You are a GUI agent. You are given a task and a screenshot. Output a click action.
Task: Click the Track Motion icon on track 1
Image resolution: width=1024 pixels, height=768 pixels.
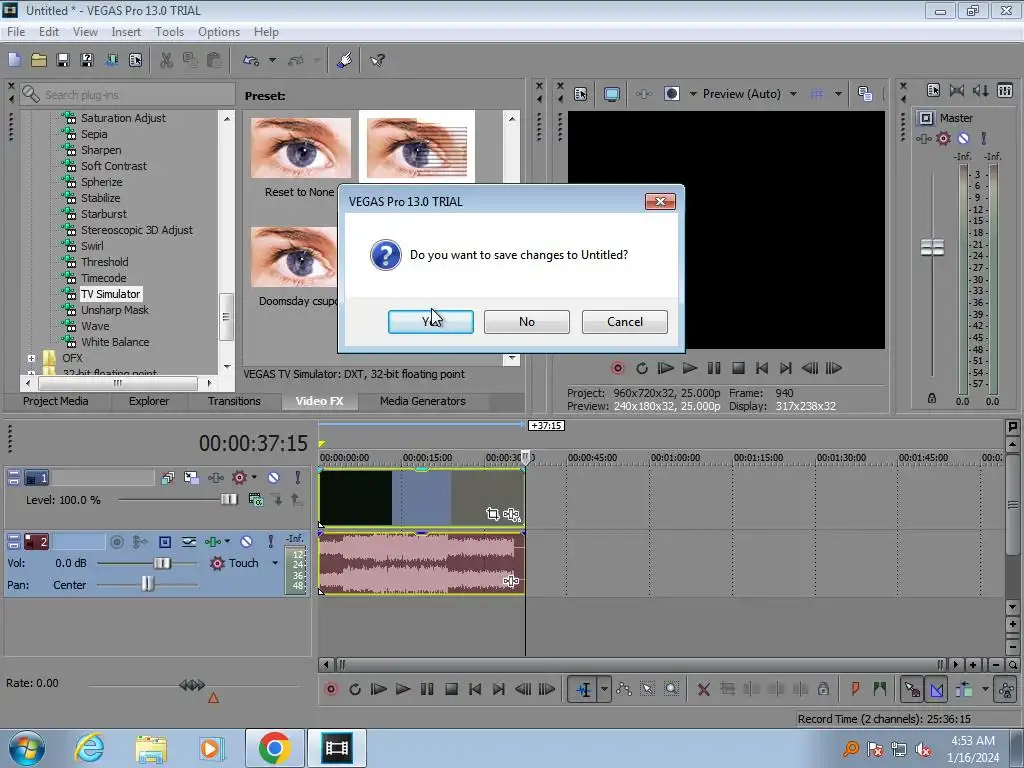(x=191, y=477)
